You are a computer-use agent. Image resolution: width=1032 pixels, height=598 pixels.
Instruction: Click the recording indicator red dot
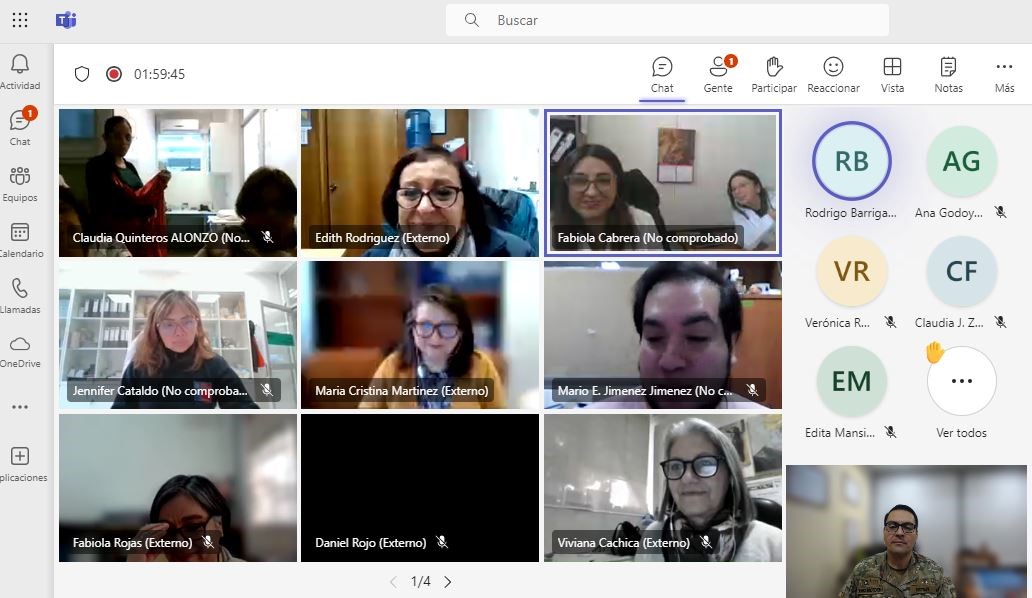114,74
